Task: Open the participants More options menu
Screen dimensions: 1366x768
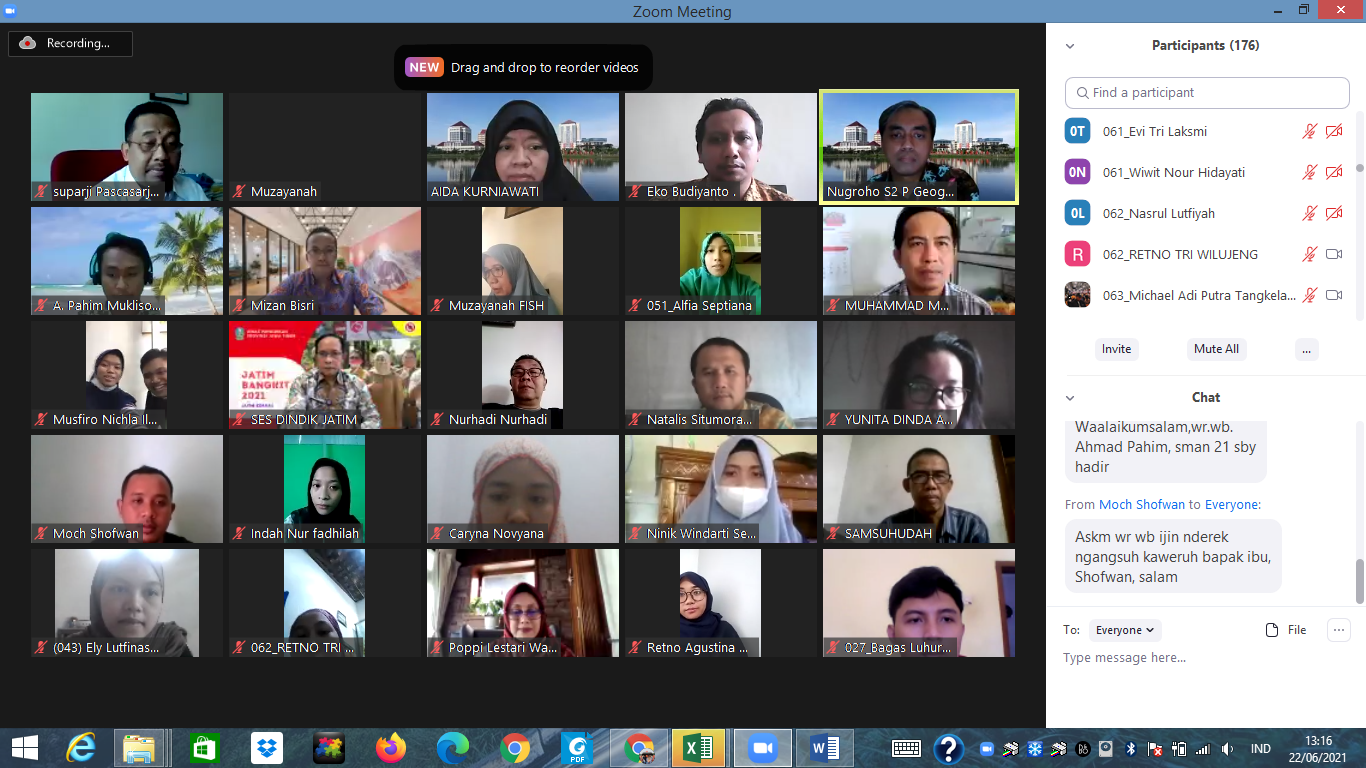Action: 1304,349
